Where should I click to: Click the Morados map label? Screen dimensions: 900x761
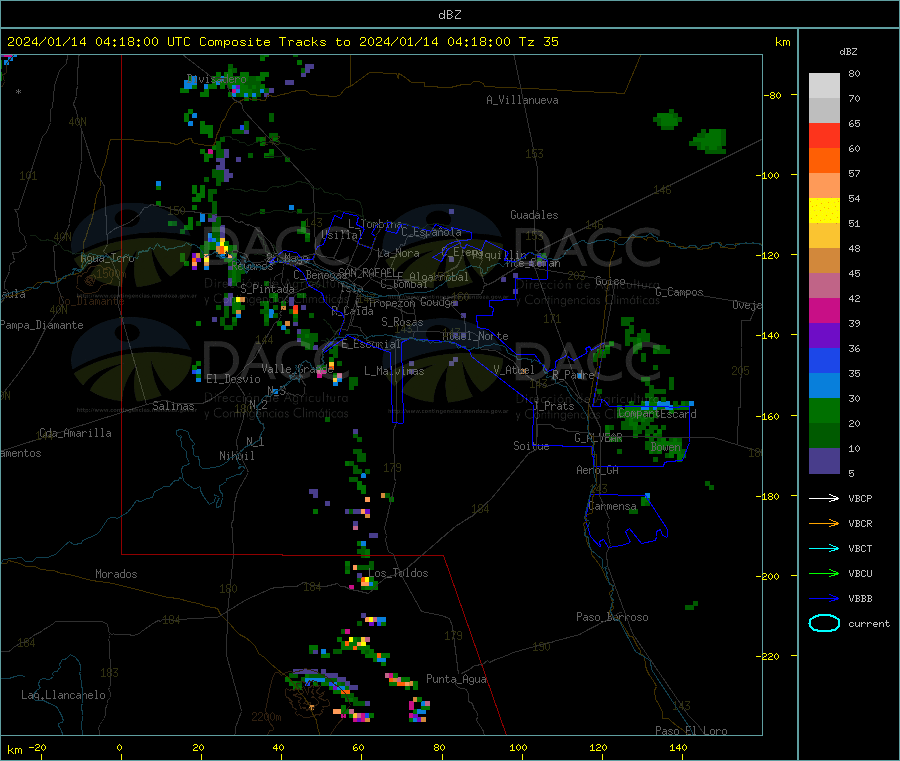tap(116, 574)
